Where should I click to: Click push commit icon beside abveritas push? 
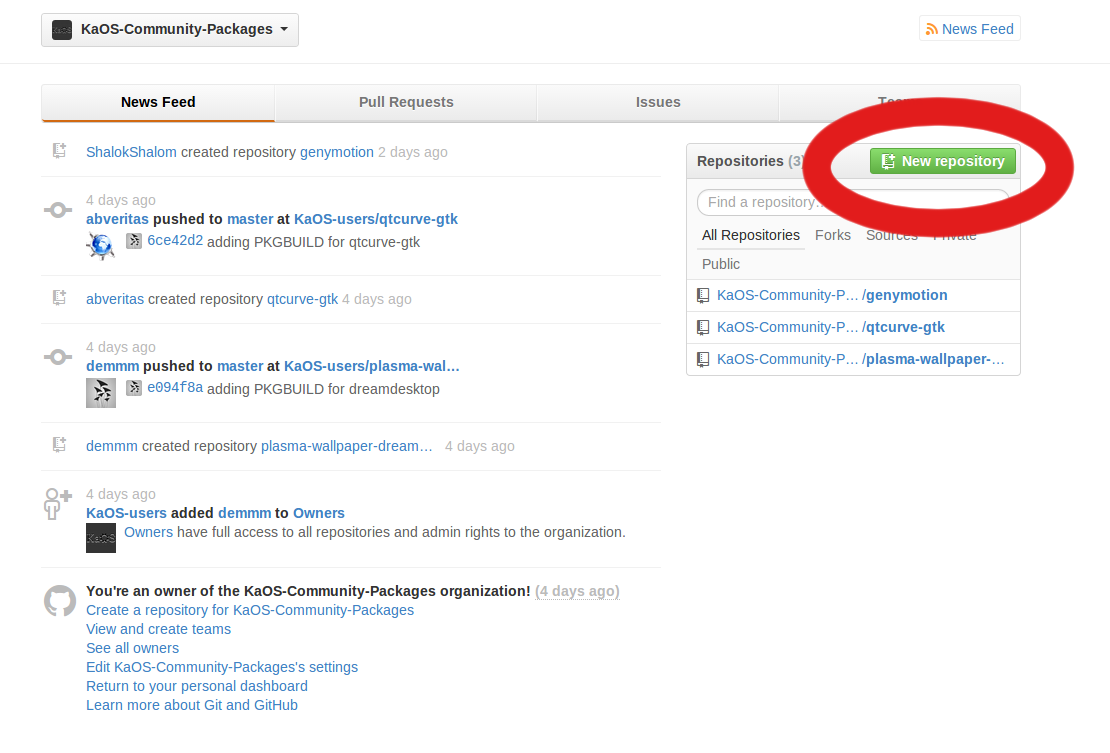[58, 209]
